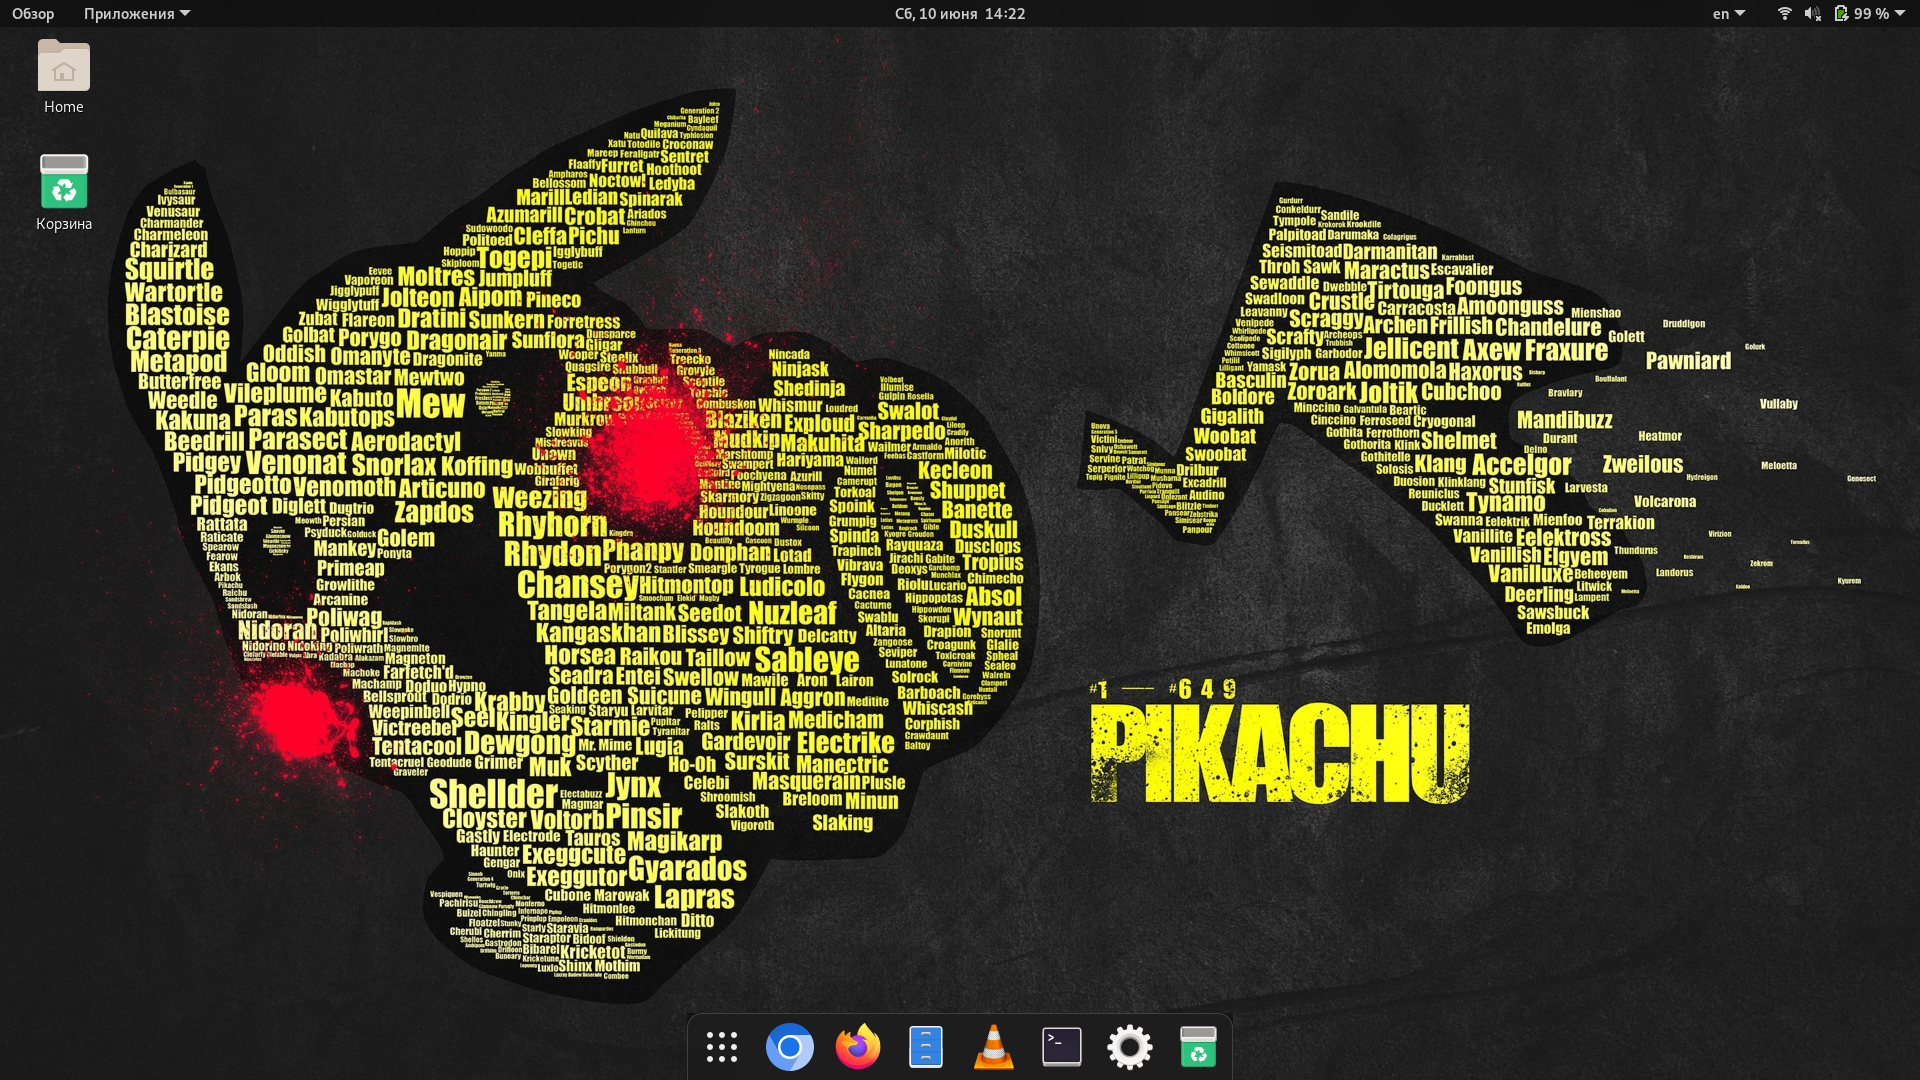The width and height of the screenshot is (1920, 1080).
Task: Open the Приложения menu dropdown
Action: point(136,14)
